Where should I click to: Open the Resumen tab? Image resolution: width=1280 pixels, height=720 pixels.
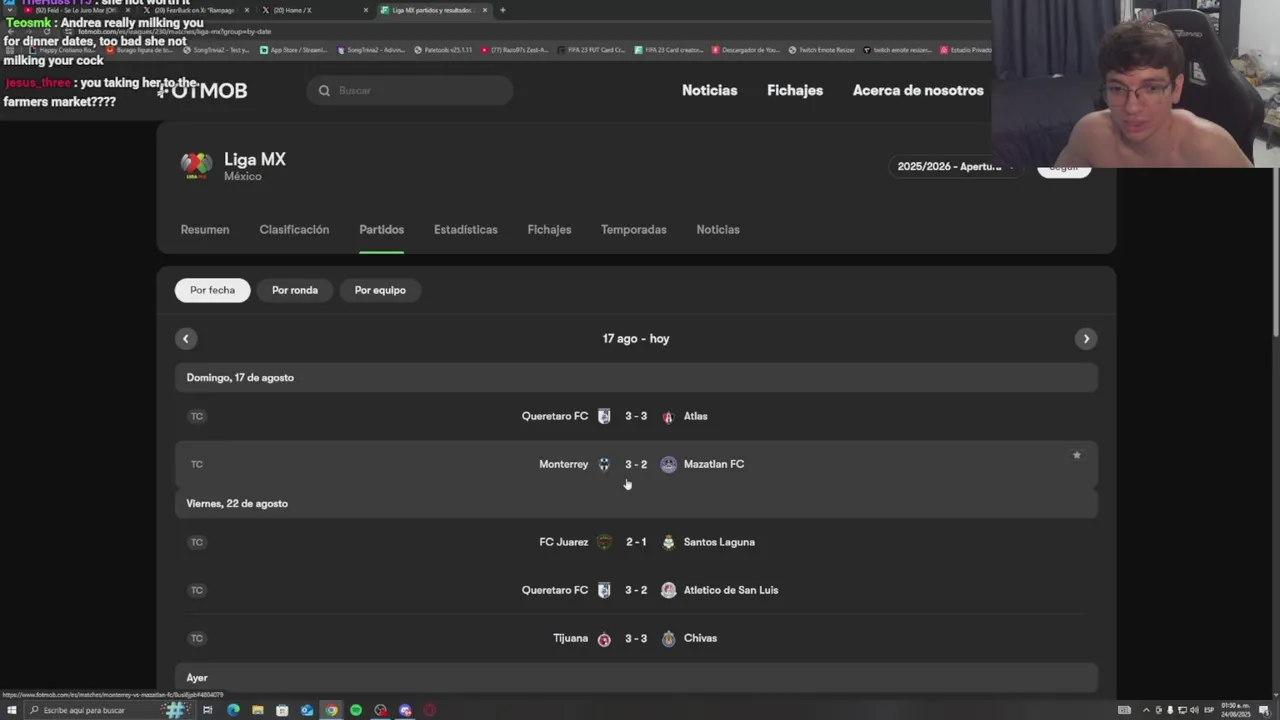[x=205, y=230]
